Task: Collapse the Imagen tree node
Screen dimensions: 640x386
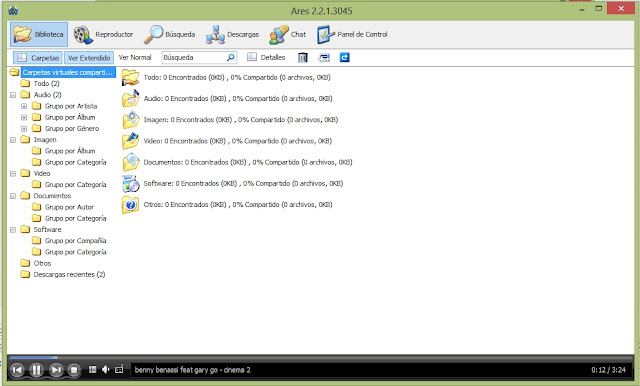Action: [x=13, y=140]
